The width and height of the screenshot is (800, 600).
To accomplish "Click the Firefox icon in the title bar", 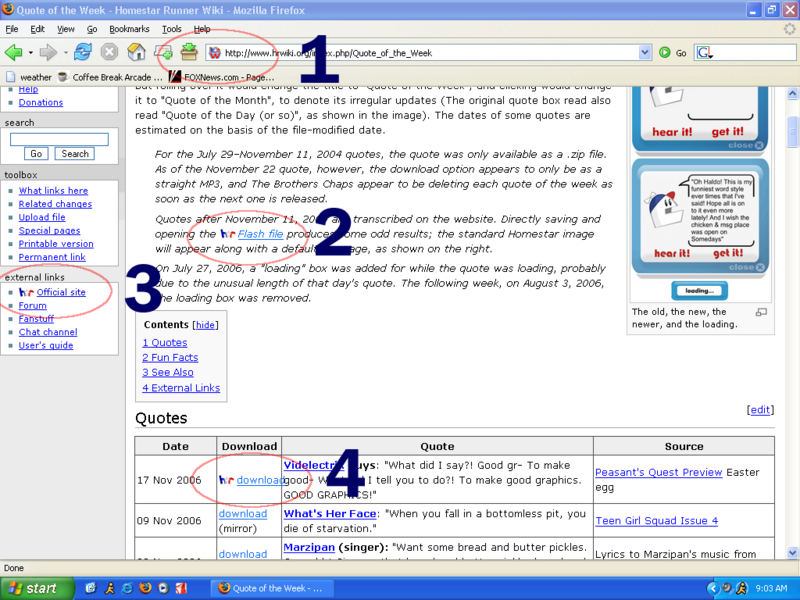I will pyautogui.click(x=8, y=10).
